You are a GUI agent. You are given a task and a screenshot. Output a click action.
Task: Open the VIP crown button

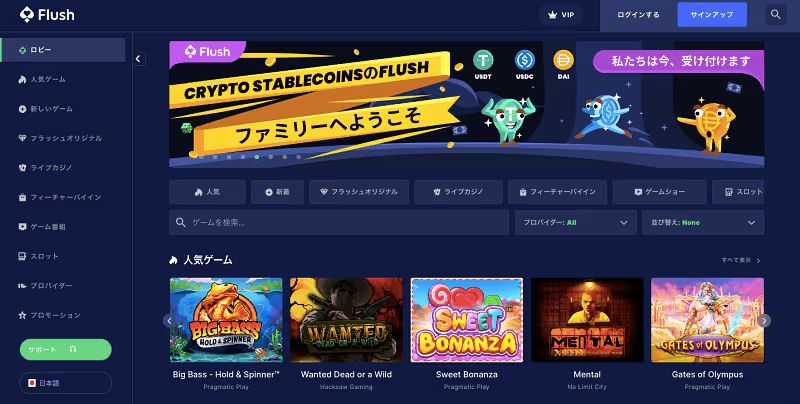pyautogui.click(x=561, y=15)
